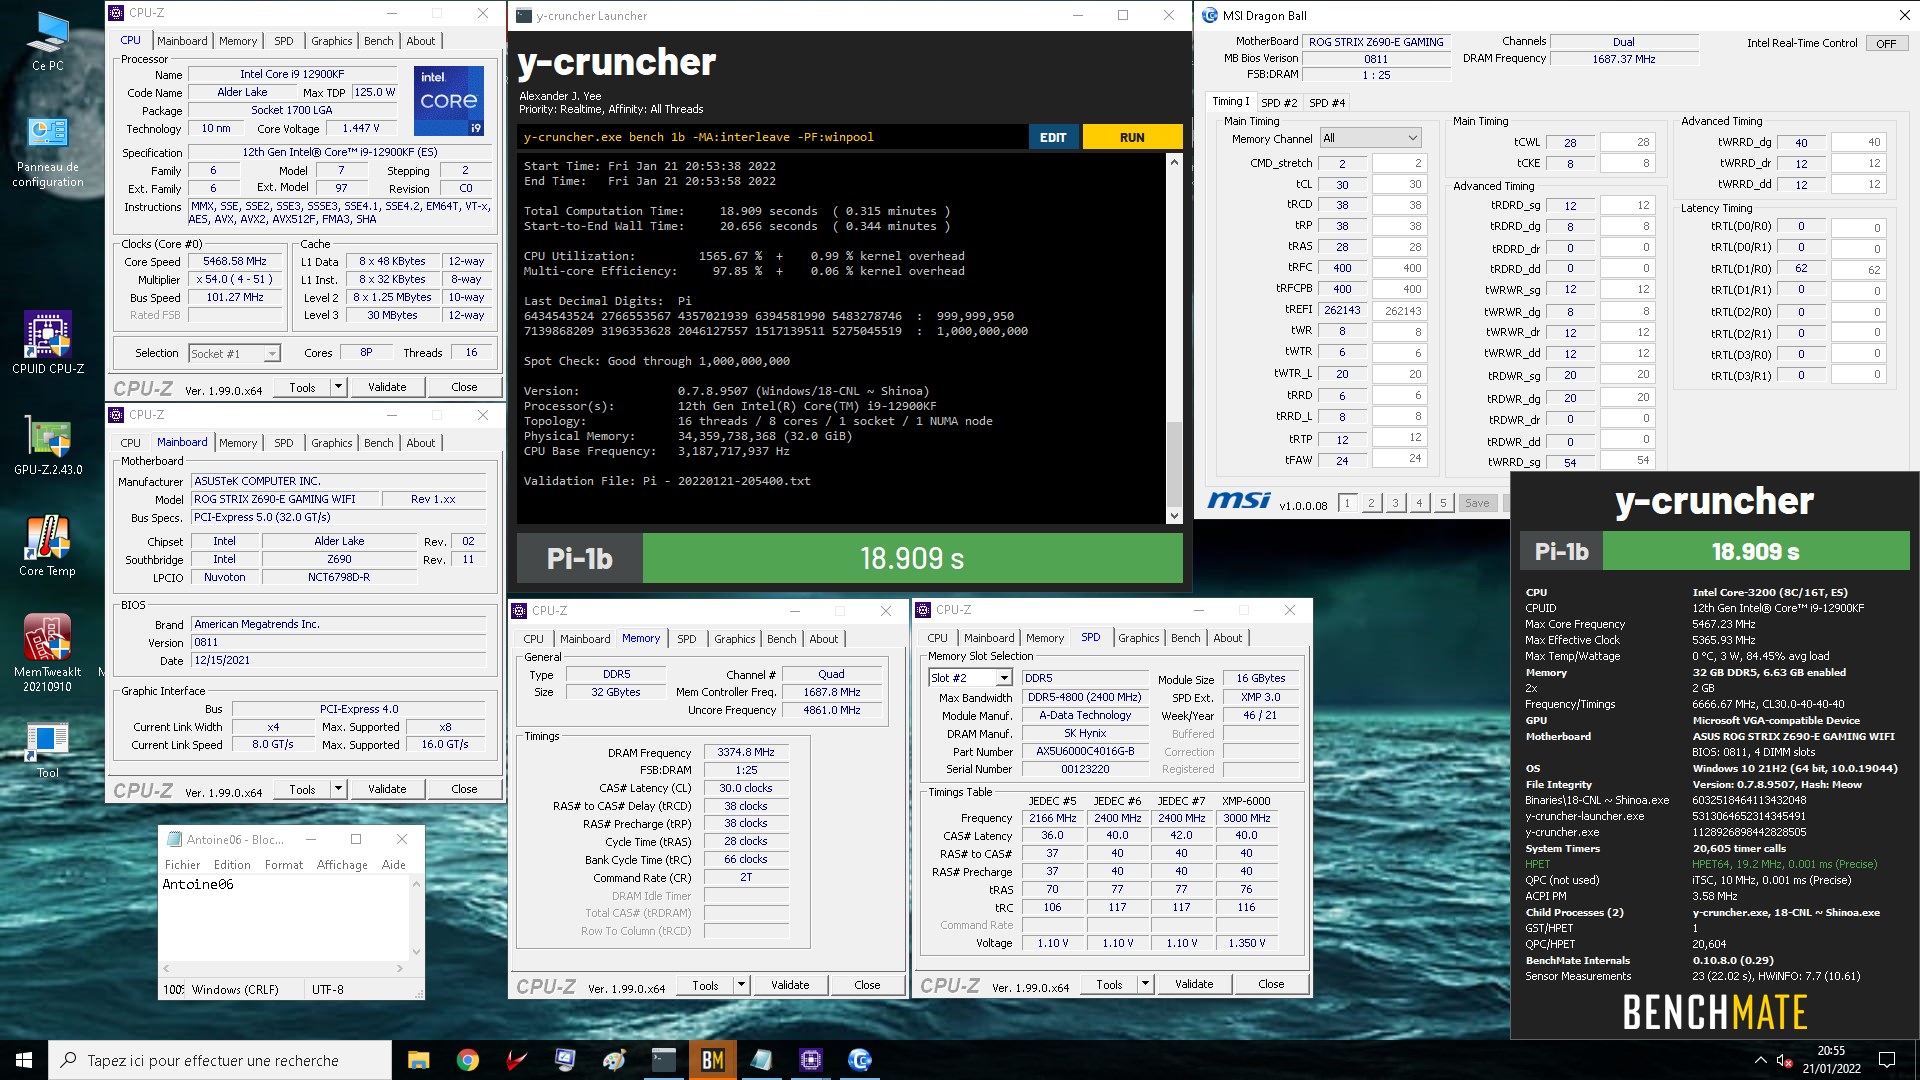Click the y-cruncher output scrollbar down arrow
The image size is (1920, 1080).
1174,516
